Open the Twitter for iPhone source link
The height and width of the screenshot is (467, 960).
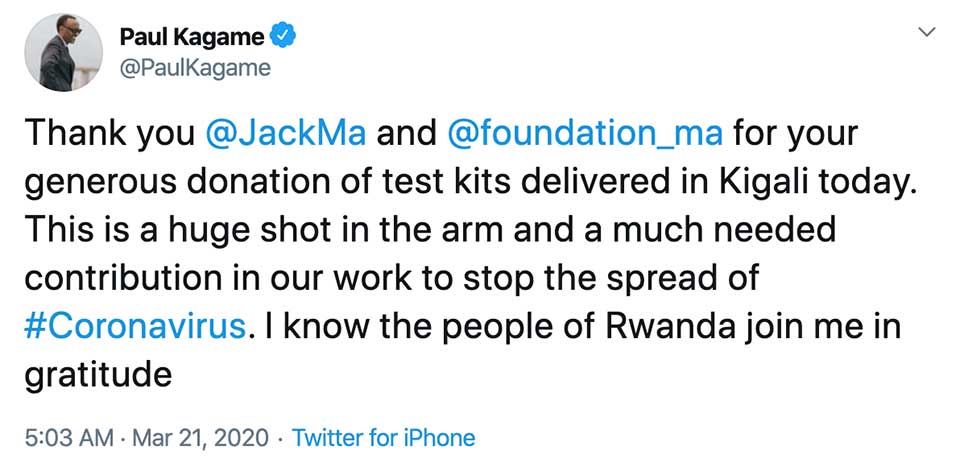coord(383,437)
